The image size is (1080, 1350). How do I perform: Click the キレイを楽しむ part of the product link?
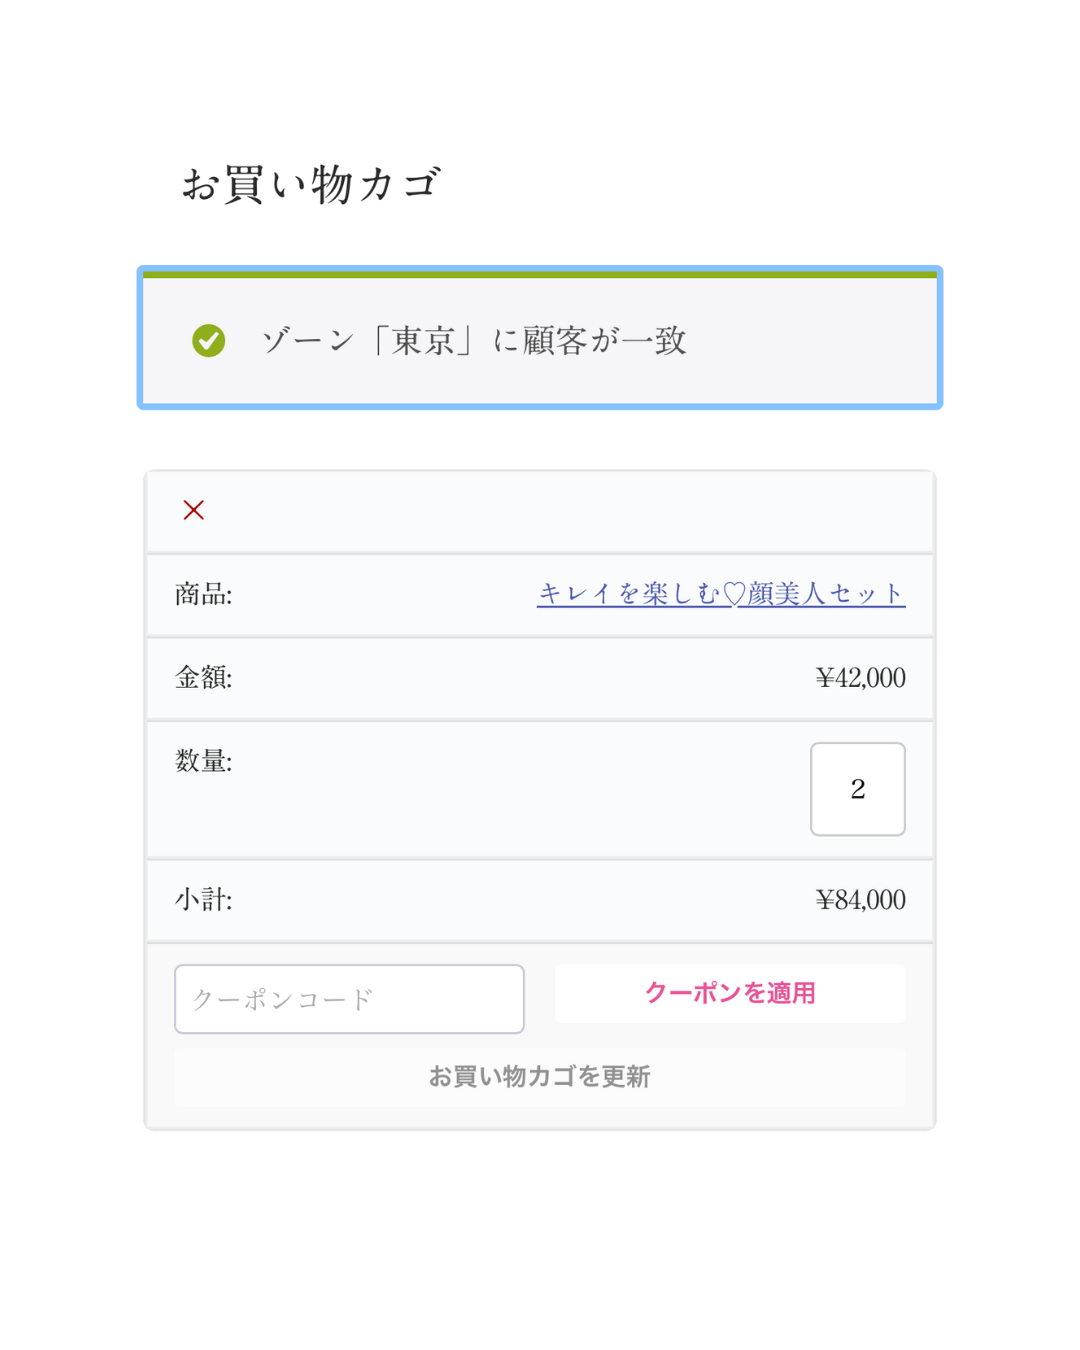pyautogui.click(x=628, y=594)
